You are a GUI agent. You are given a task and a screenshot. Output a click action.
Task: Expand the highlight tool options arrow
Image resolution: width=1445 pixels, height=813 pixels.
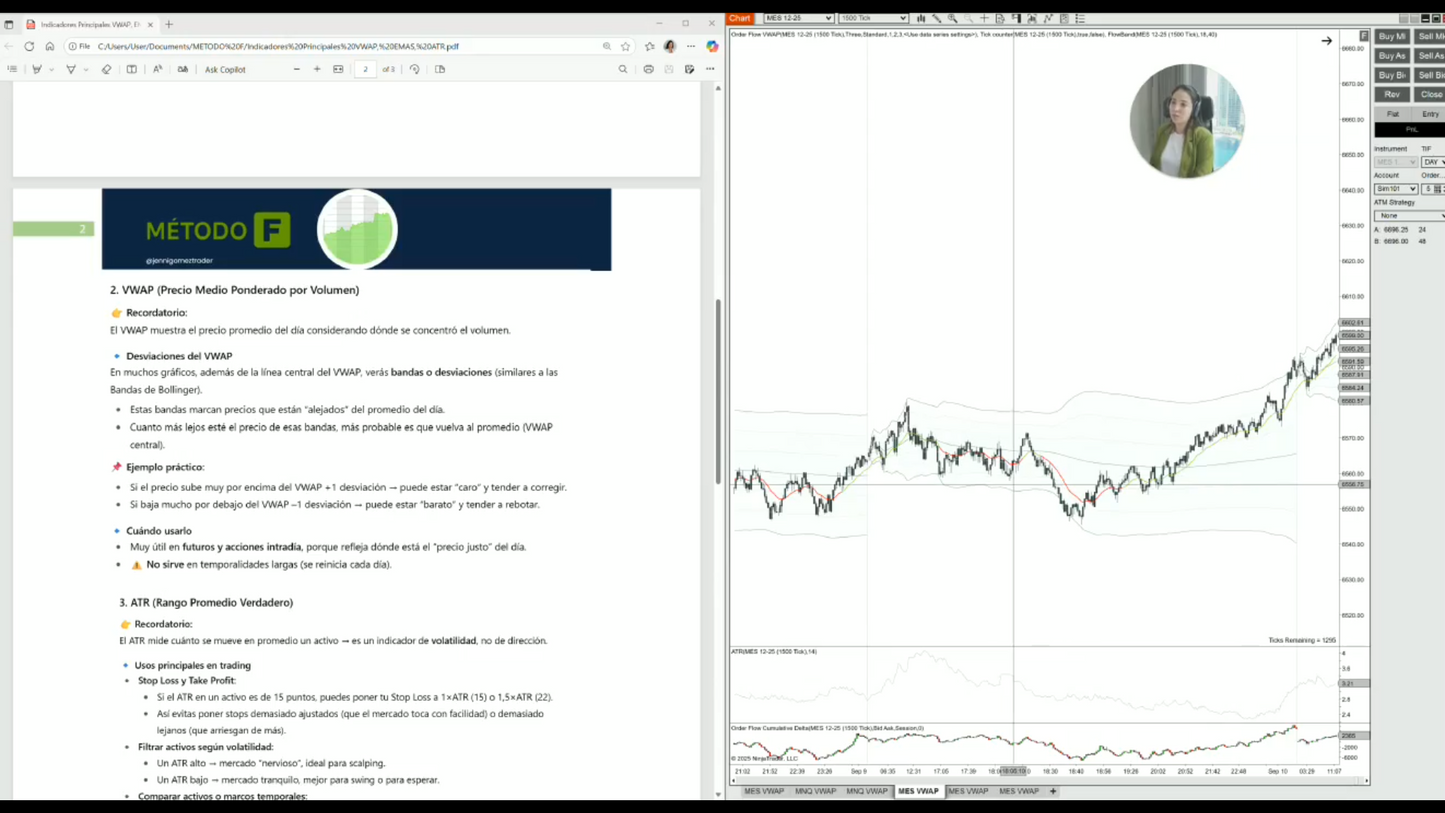tap(51, 70)
